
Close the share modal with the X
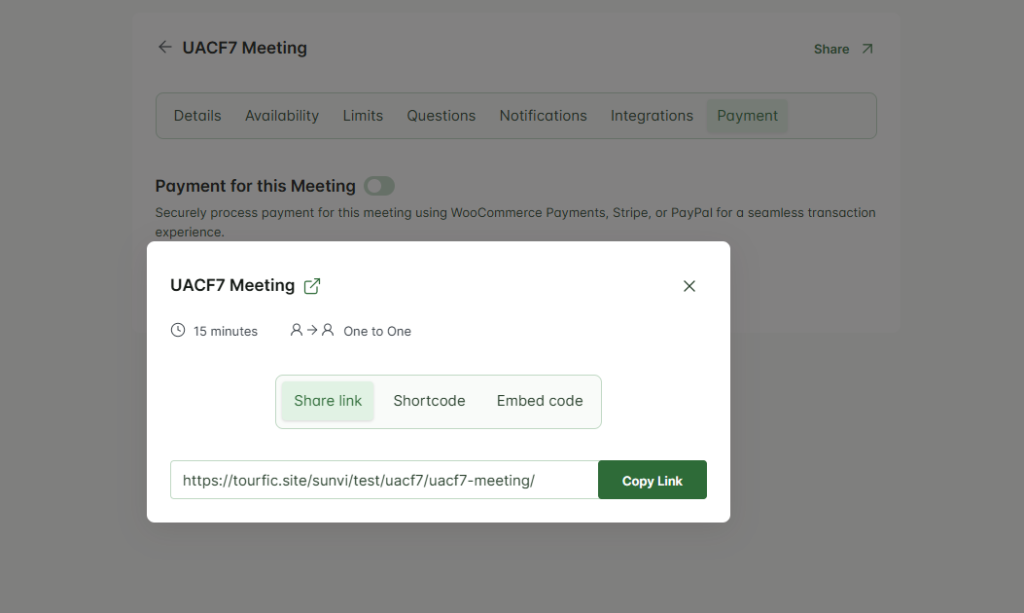point(689,286)
